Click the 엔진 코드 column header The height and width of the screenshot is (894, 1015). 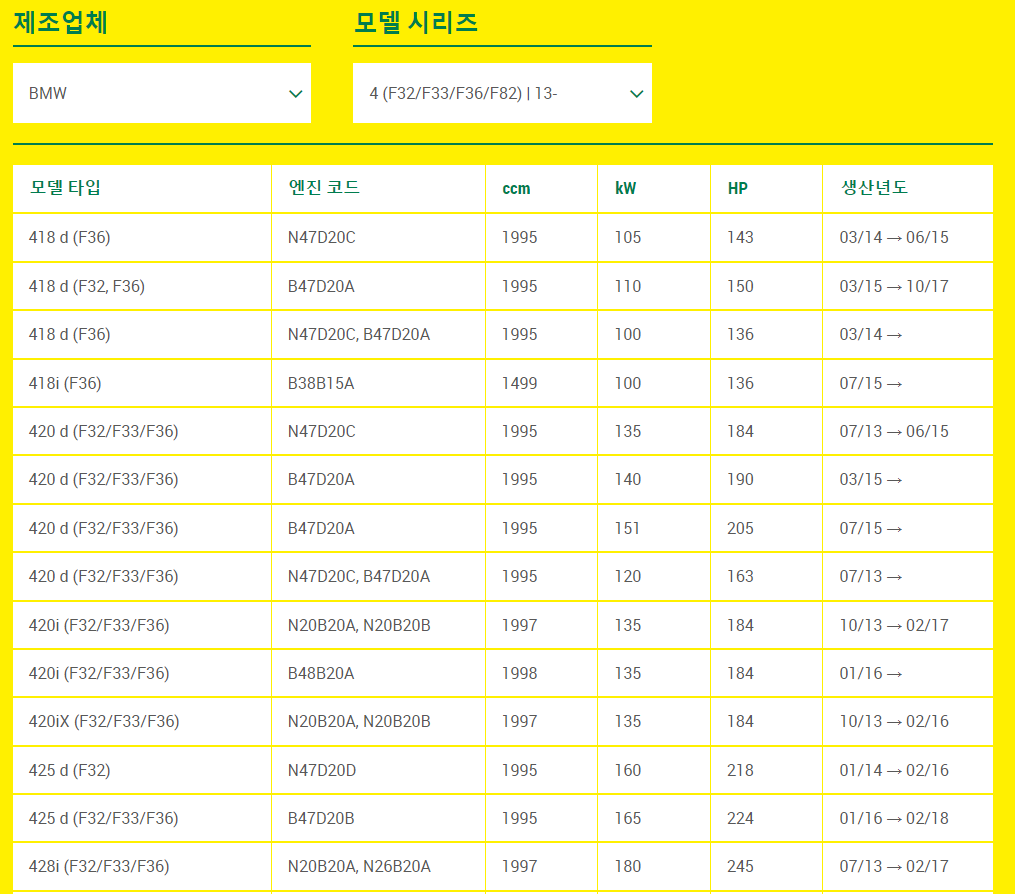tap(324, 188)
